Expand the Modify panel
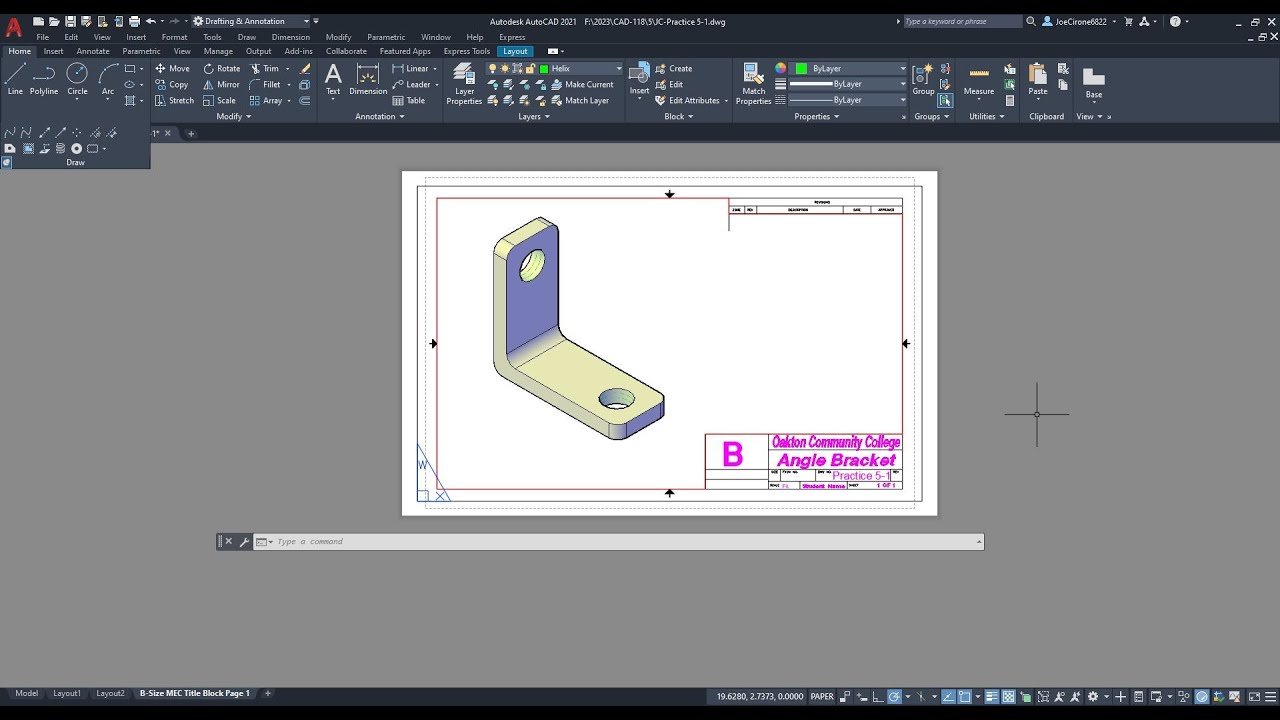 (x=234, y=116)
